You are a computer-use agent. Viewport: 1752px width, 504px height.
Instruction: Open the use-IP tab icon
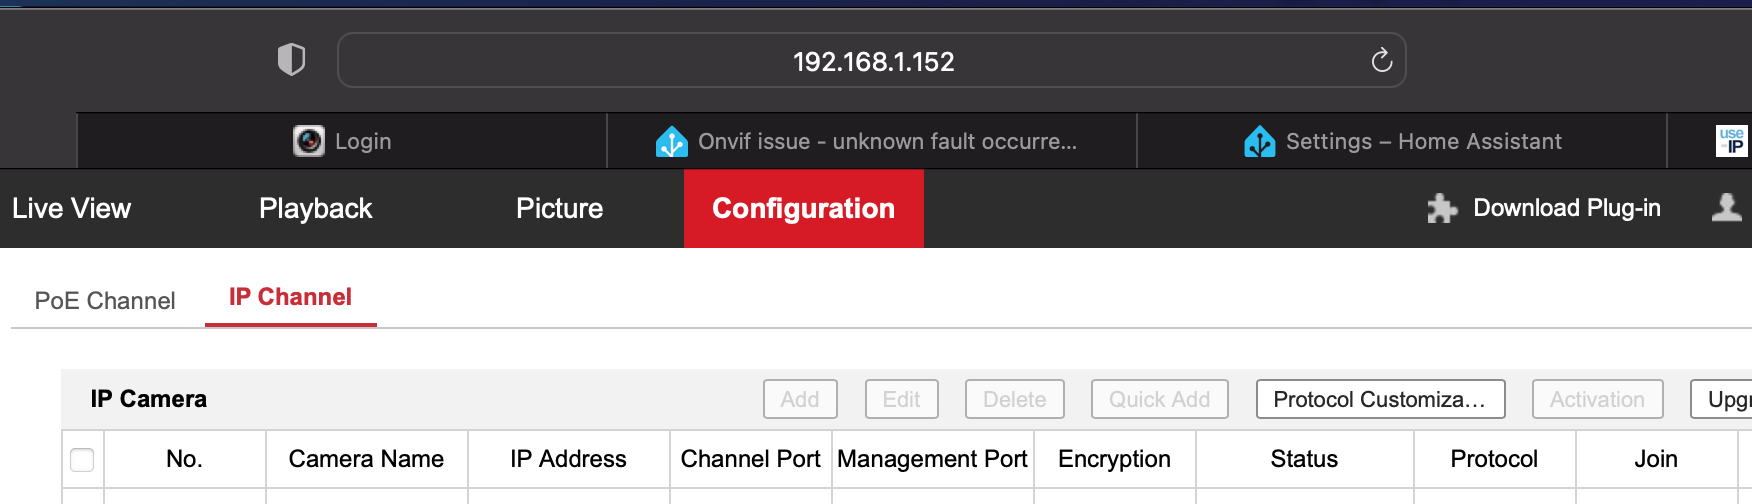click(1732, 141)
